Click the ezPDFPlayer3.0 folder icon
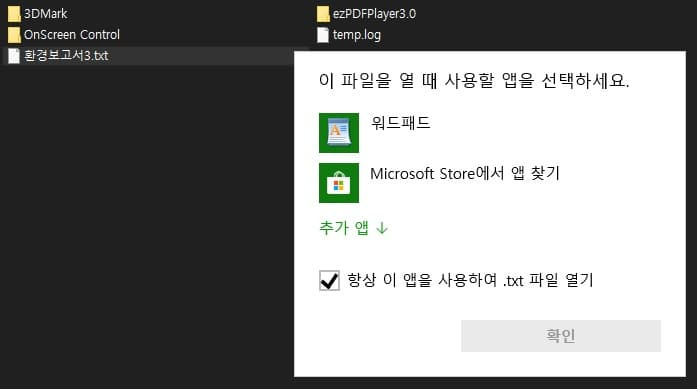Screen dimensions: 697x389 [x=323, y=14]
